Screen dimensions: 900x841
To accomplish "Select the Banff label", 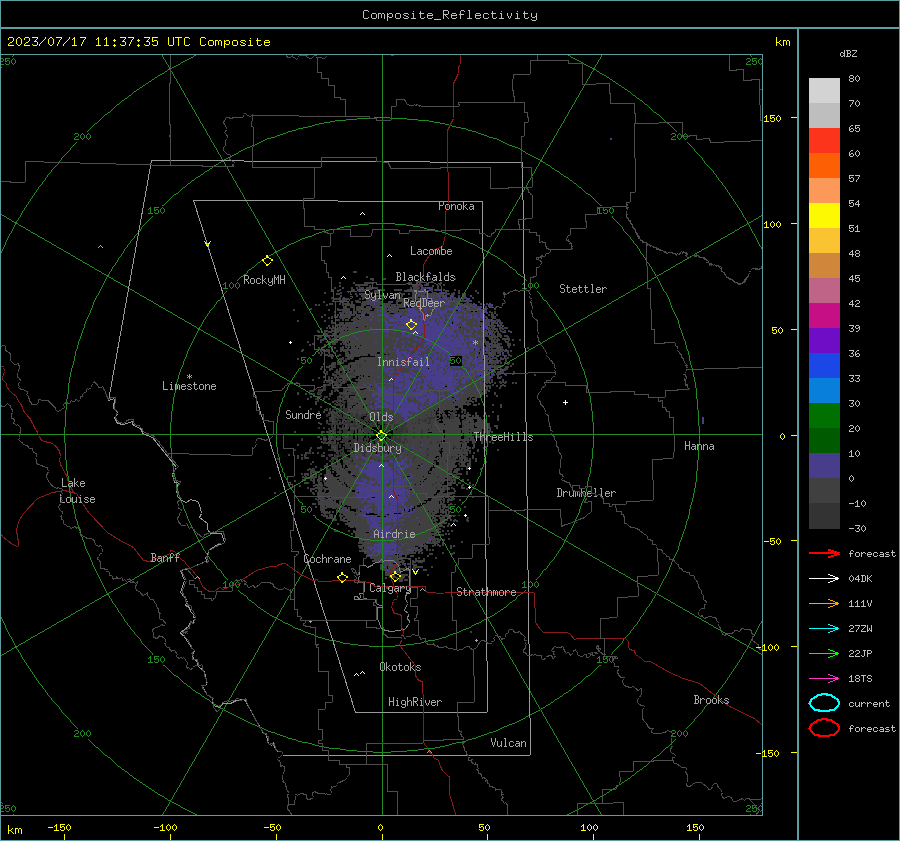I will tap(165, 558).
